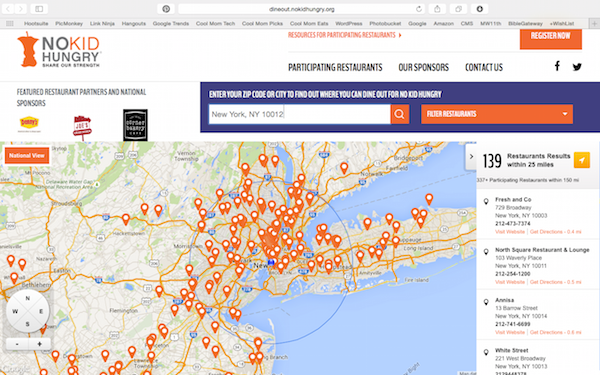600x375 pixels.
Task: Select the Fresh and Co restaurant name
Action: point(513,199)
